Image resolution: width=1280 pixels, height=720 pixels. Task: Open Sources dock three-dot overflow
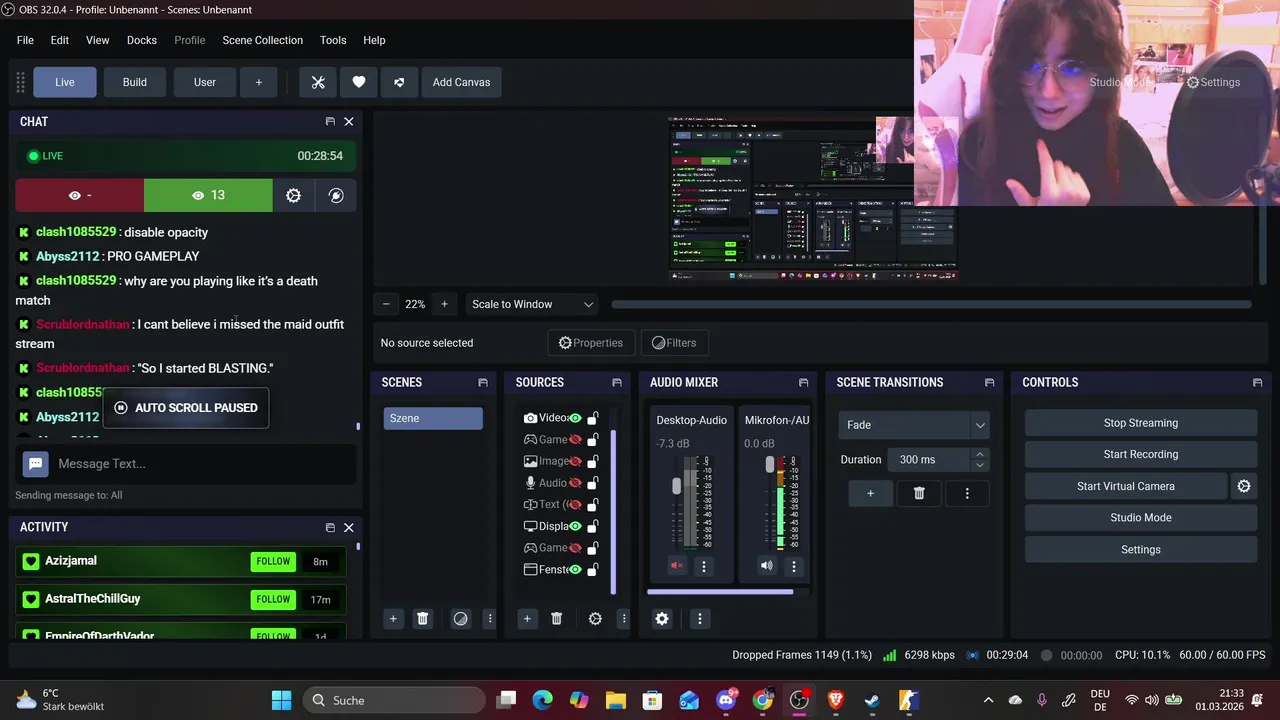pyautogui.click(x=624, y=619)
